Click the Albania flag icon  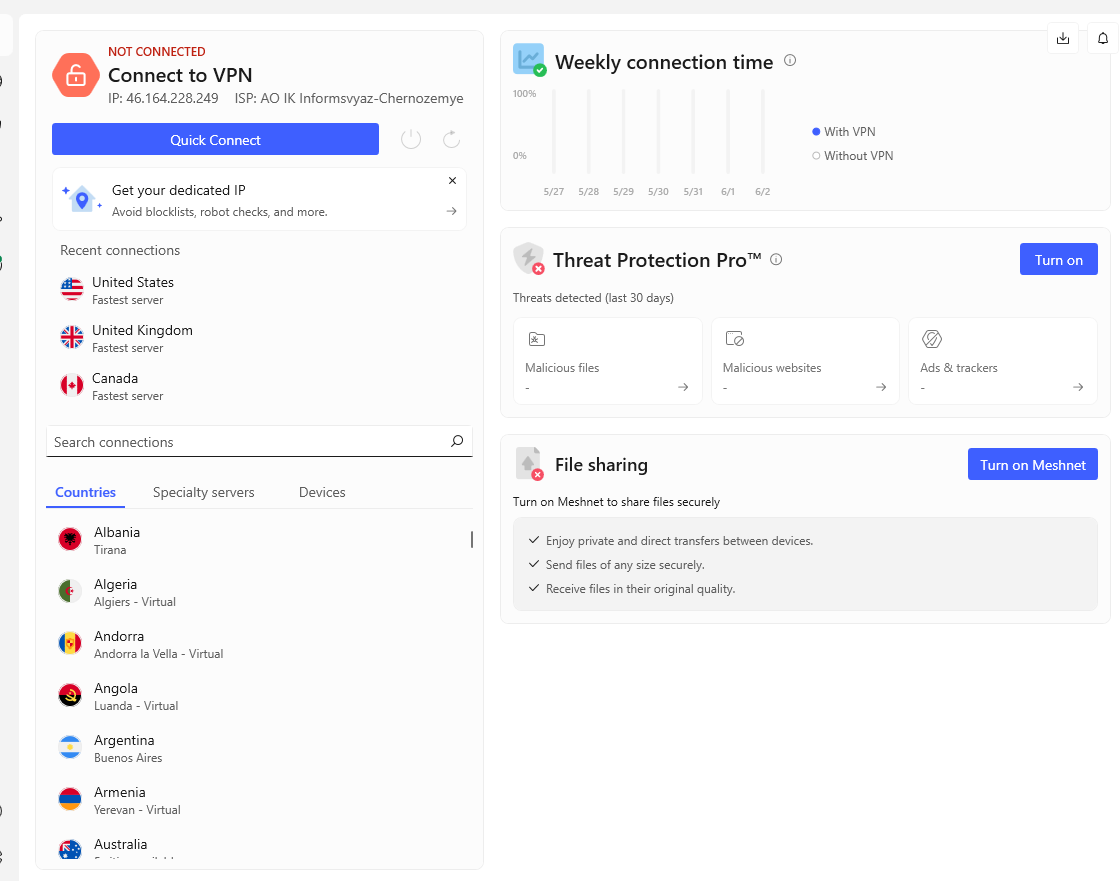[70, 539]
